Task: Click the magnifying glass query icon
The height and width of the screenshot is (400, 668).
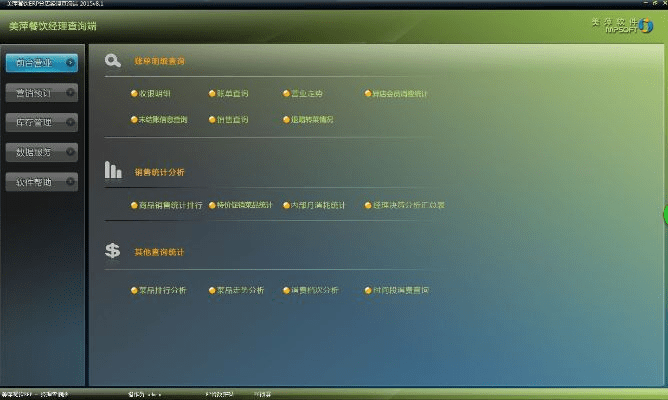Action: click(114, 61)
